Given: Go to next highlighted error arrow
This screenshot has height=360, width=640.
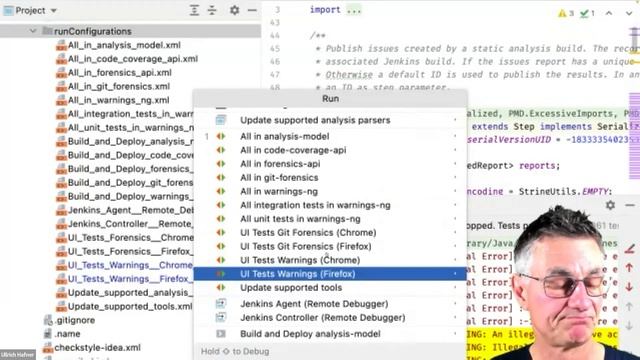Looking at the screenshot, I should coord(629,13).
